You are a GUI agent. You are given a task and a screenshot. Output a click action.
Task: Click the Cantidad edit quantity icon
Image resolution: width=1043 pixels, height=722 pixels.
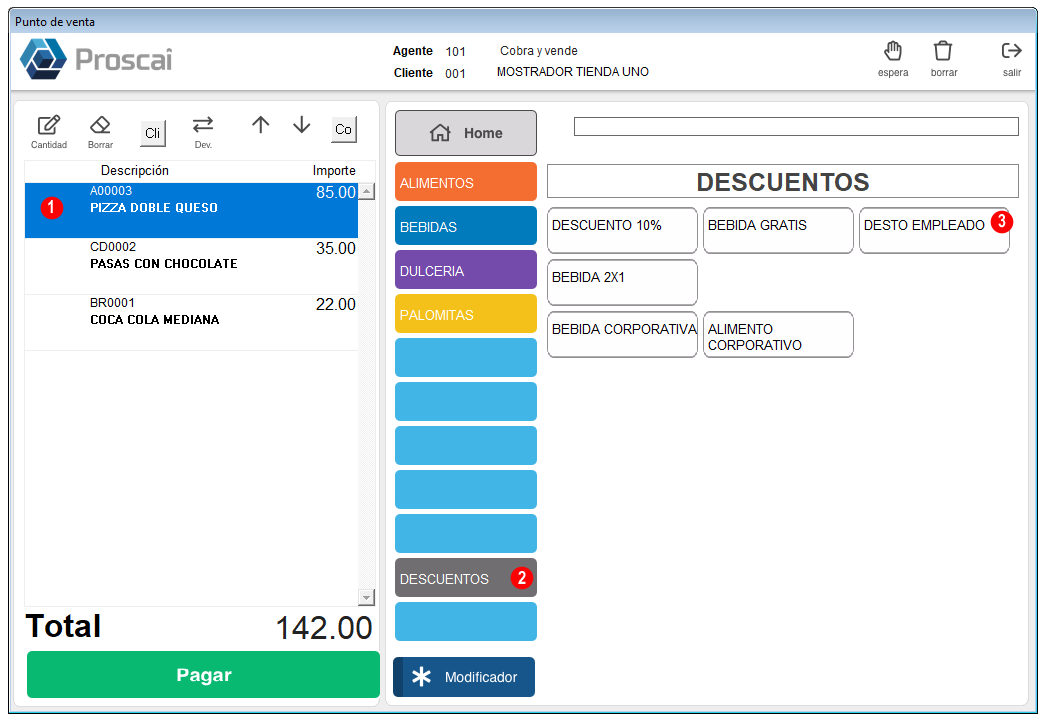pyautogui.click(x=49, y=125)
